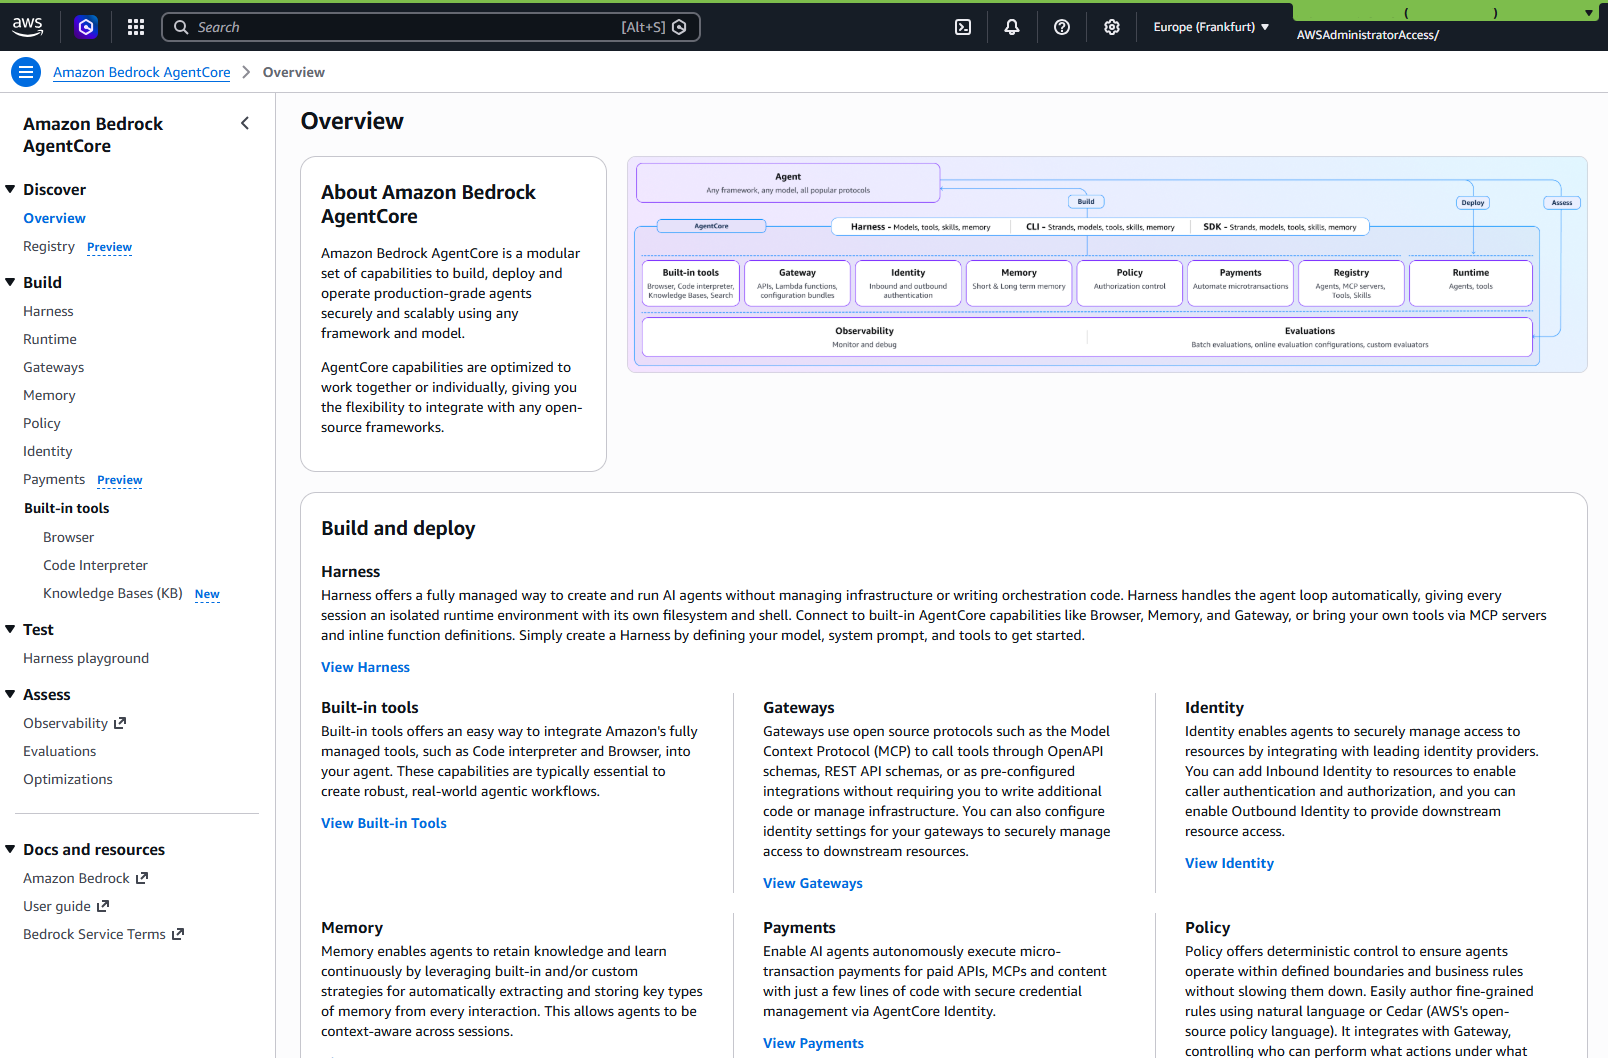
Task: Click the View Built-in Tools link
Action: (x=384, y=823)
